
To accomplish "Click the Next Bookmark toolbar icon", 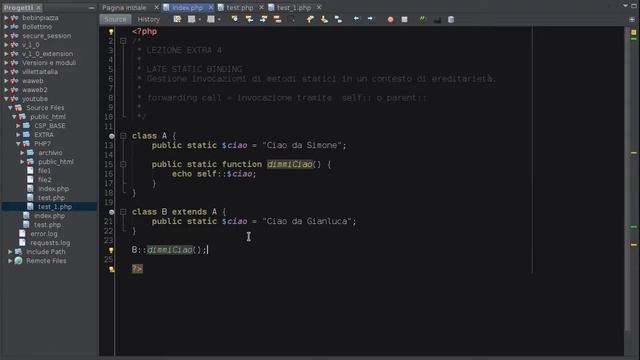I will click(x=324, y=19).
